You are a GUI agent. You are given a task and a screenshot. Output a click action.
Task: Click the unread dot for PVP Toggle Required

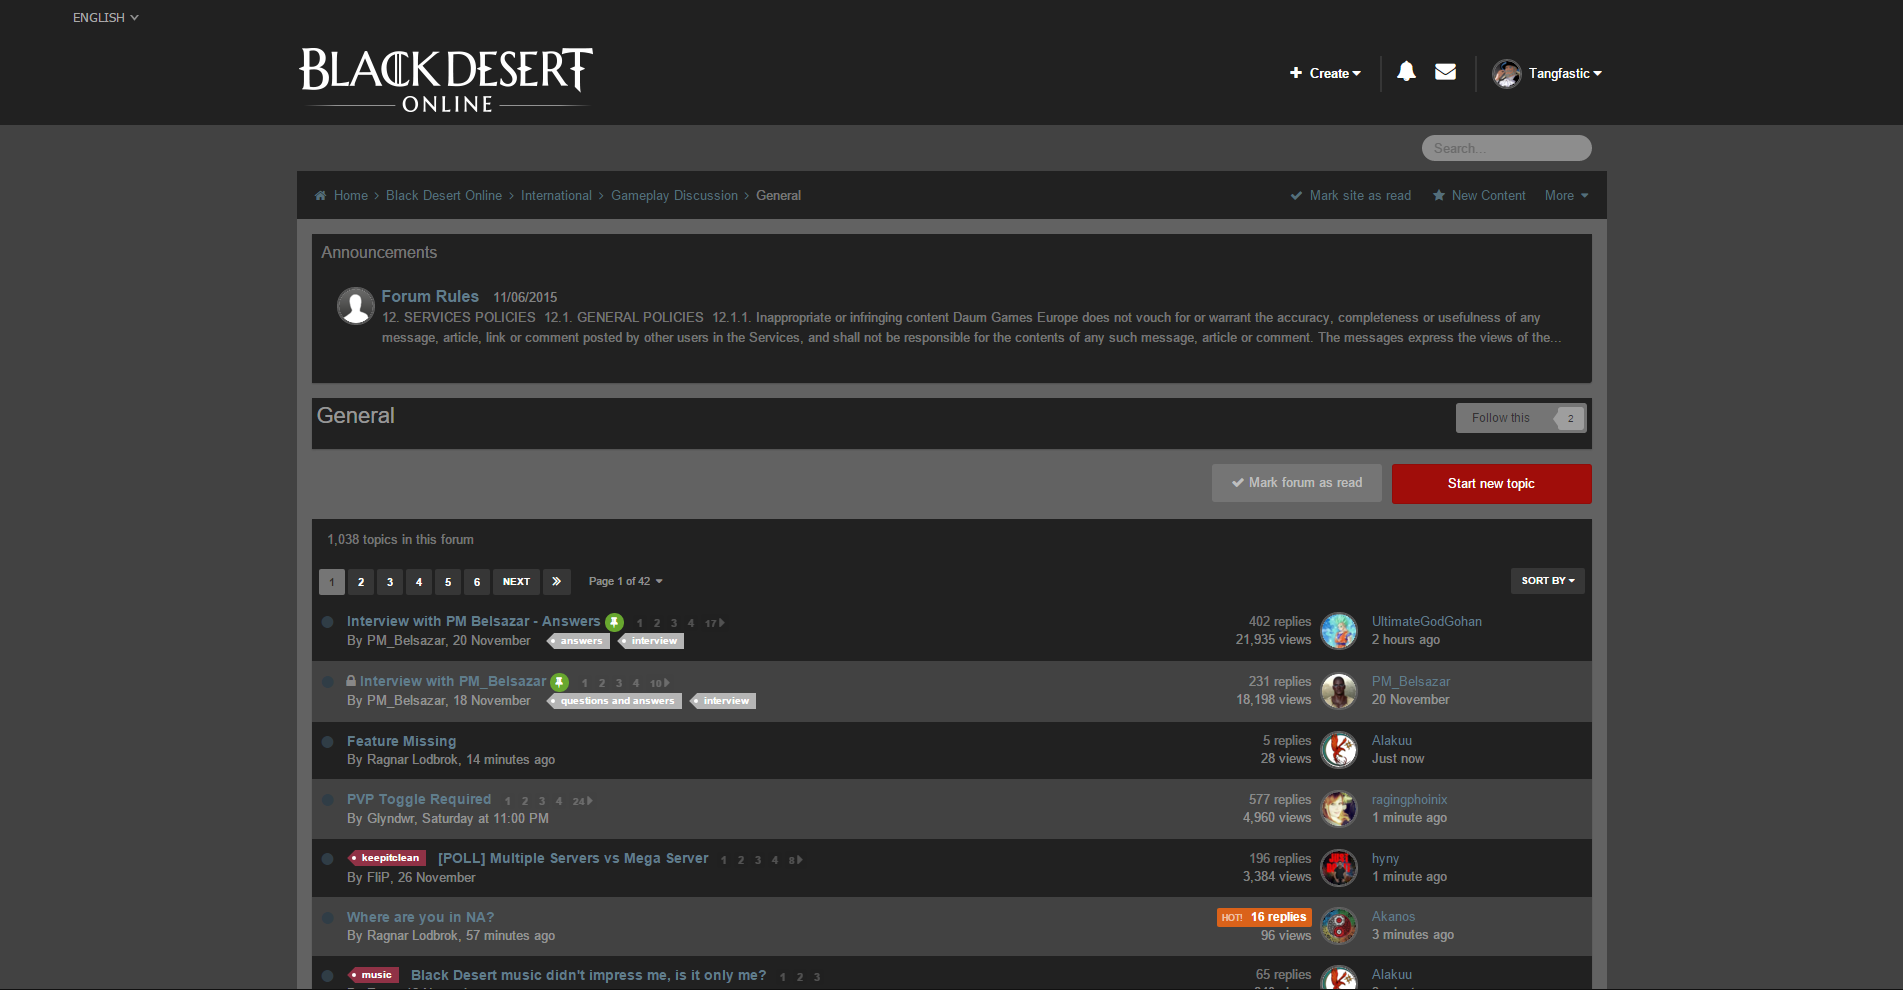327,800
